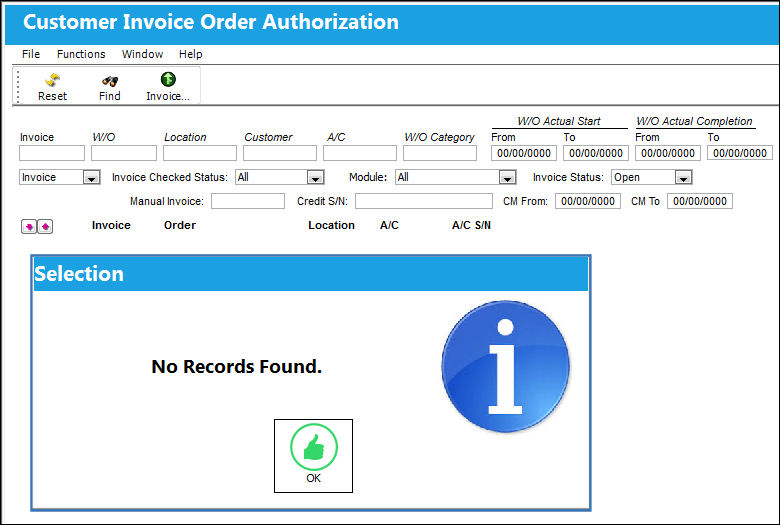Click the W/O input field
780x525 pixels.
[124, 153]
